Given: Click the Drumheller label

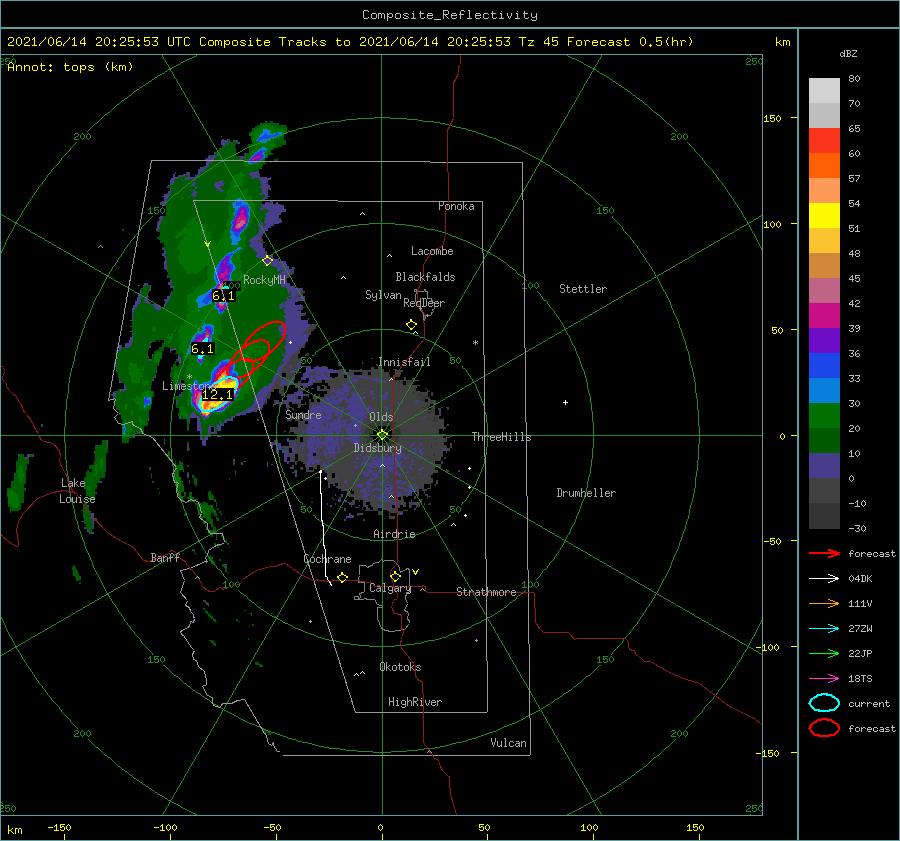Looking at the screenshot, I should (x=586, y=493).
